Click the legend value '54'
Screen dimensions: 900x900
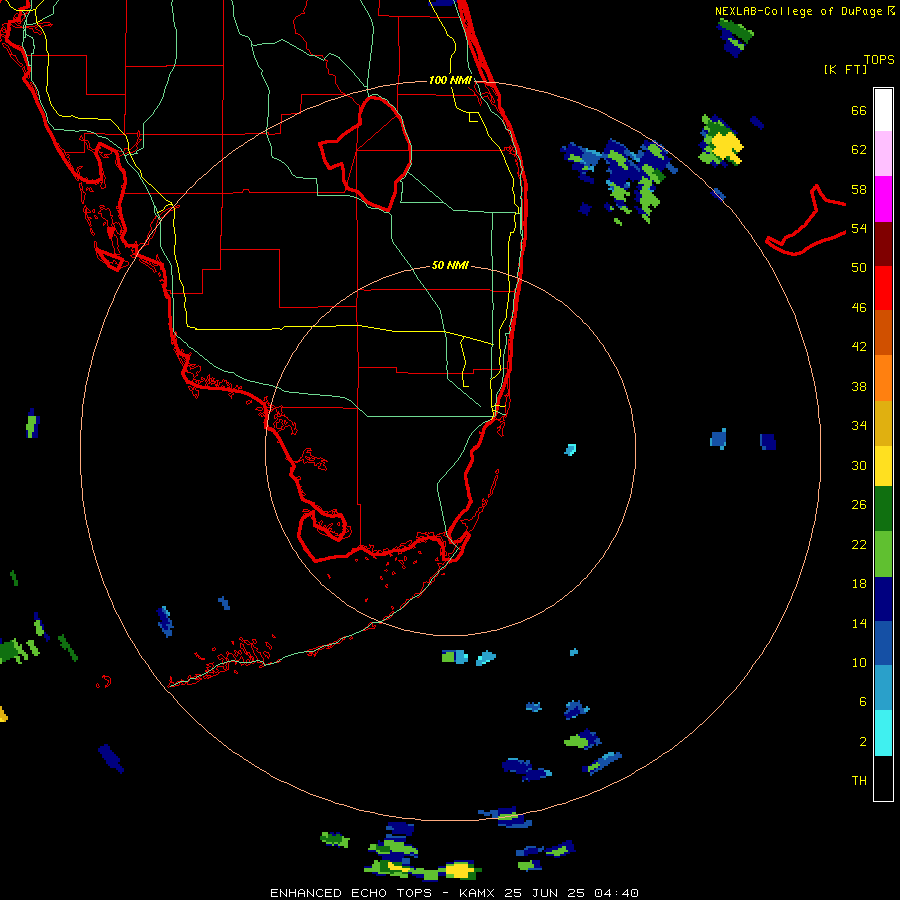859,228
